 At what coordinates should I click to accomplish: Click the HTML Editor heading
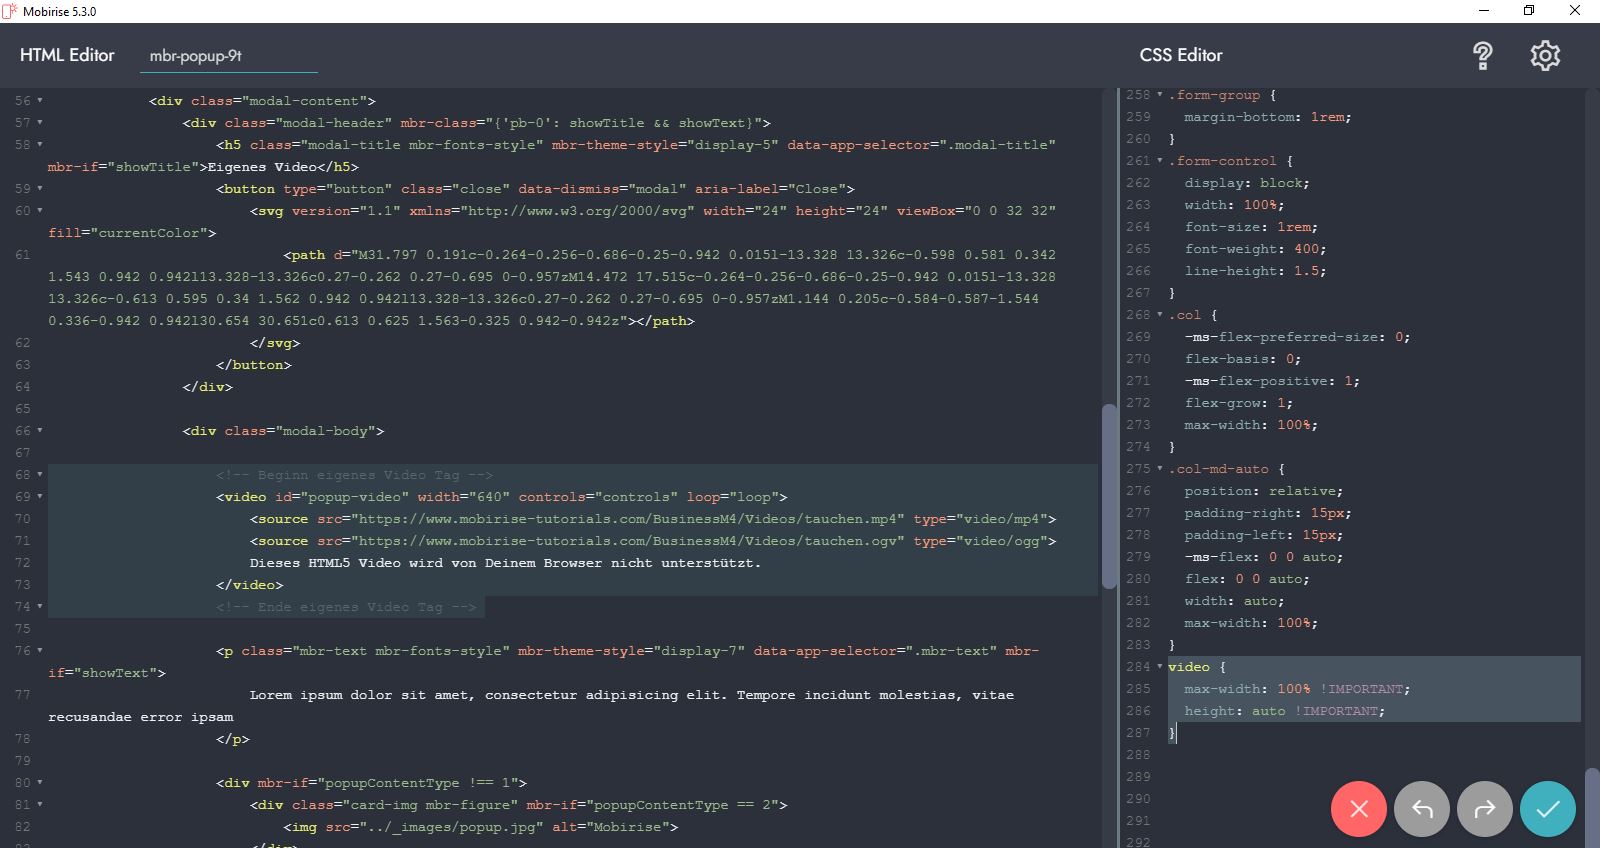(67, 55)
